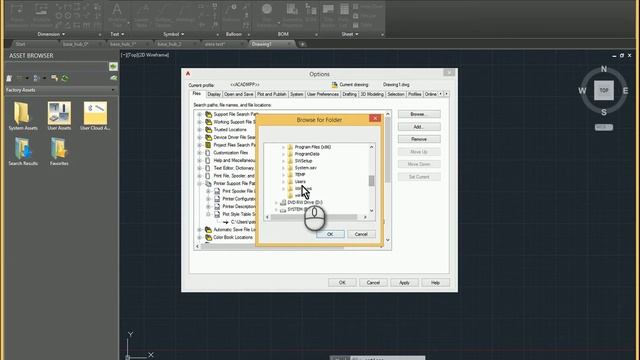Click the System.sav folder icon

pyautogui.click(x=290, y=168)
